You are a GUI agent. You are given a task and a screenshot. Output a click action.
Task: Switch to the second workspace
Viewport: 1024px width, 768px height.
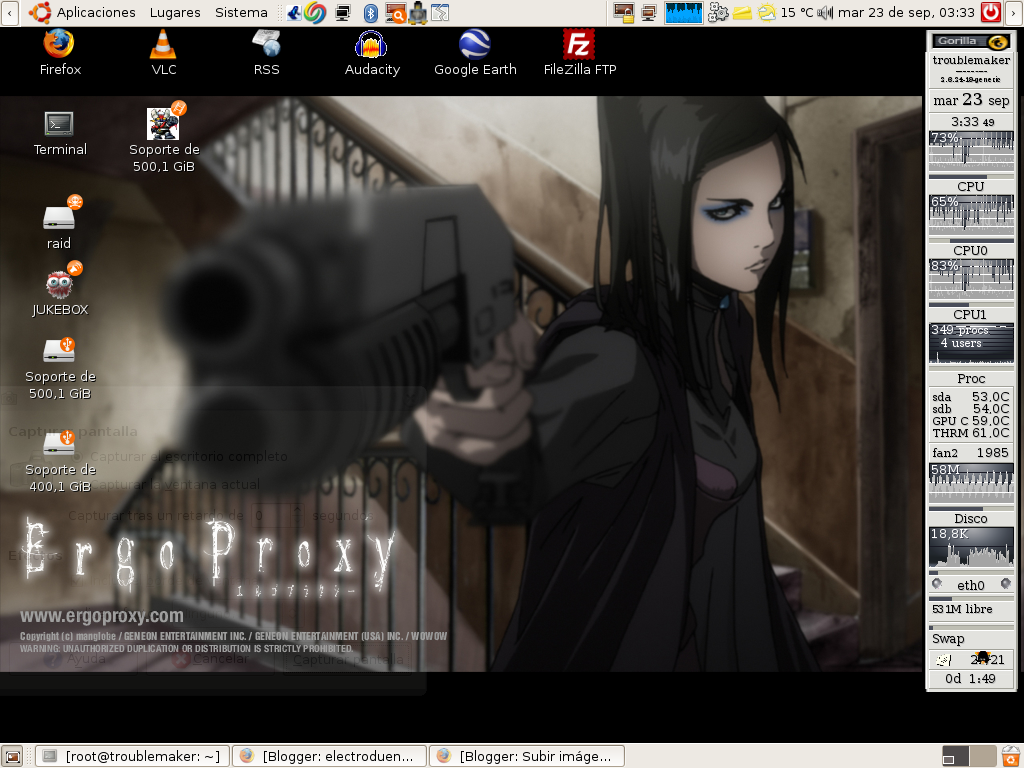click(x=984, y=756)
